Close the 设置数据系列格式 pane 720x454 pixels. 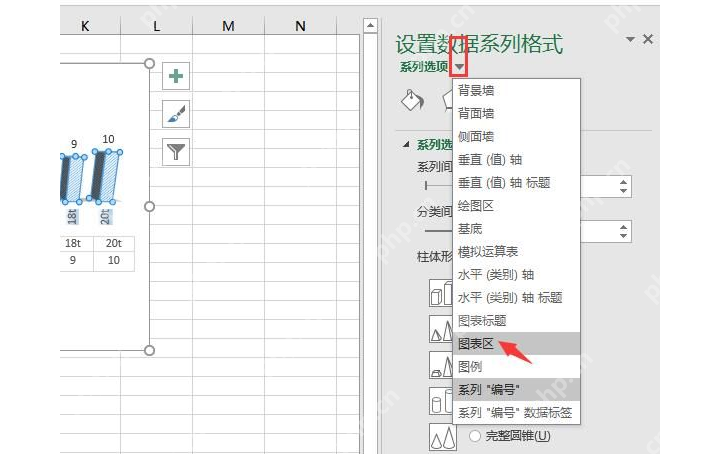[648, 39]
